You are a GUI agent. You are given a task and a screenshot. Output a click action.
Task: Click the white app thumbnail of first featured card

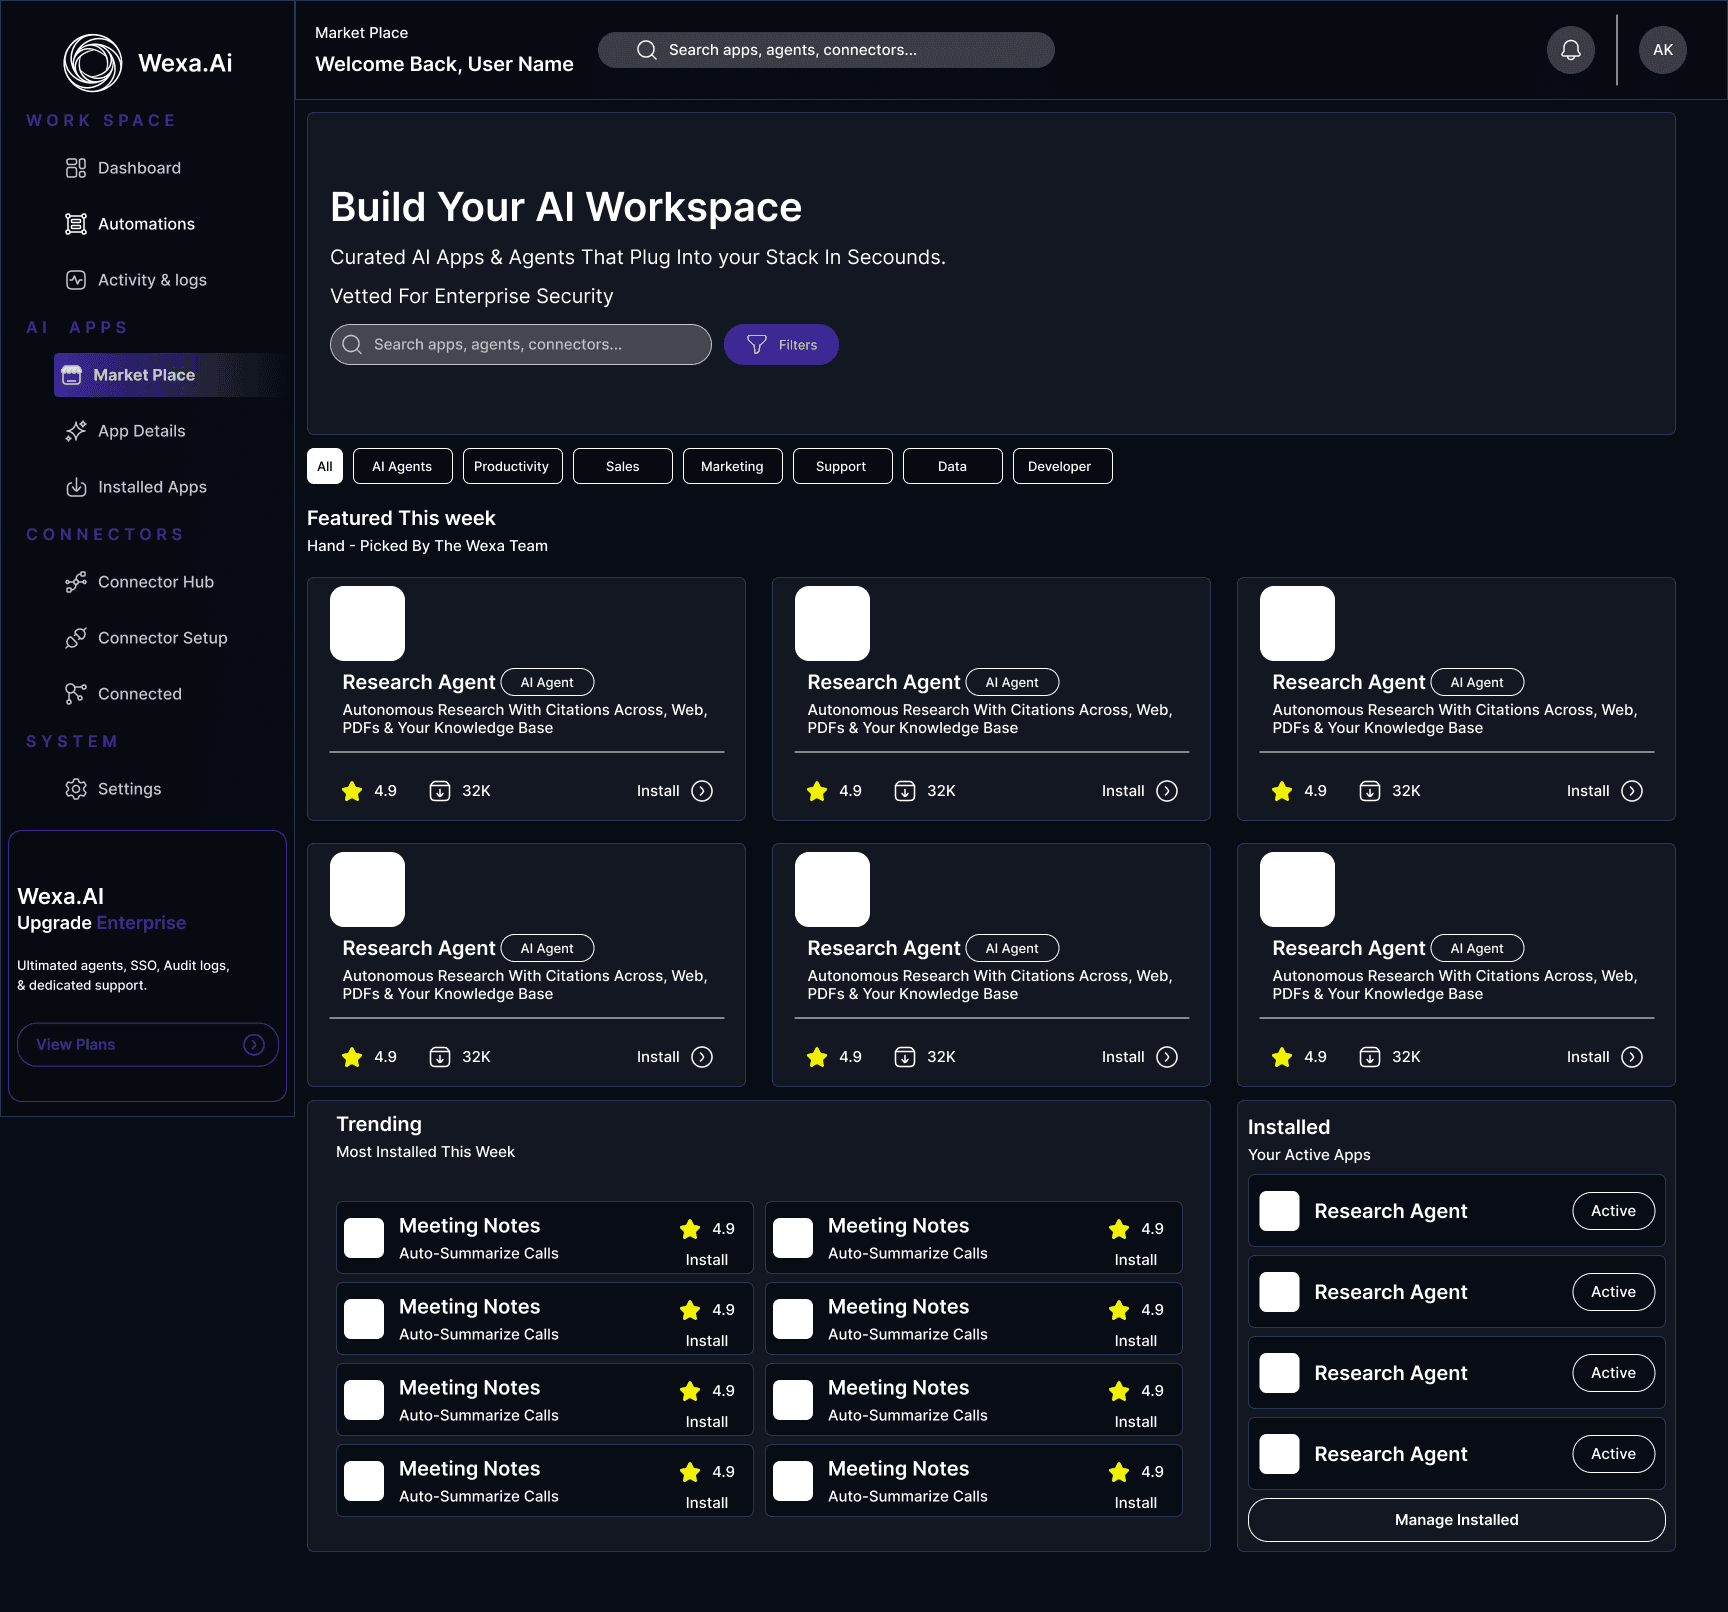[x=367, y=623]
